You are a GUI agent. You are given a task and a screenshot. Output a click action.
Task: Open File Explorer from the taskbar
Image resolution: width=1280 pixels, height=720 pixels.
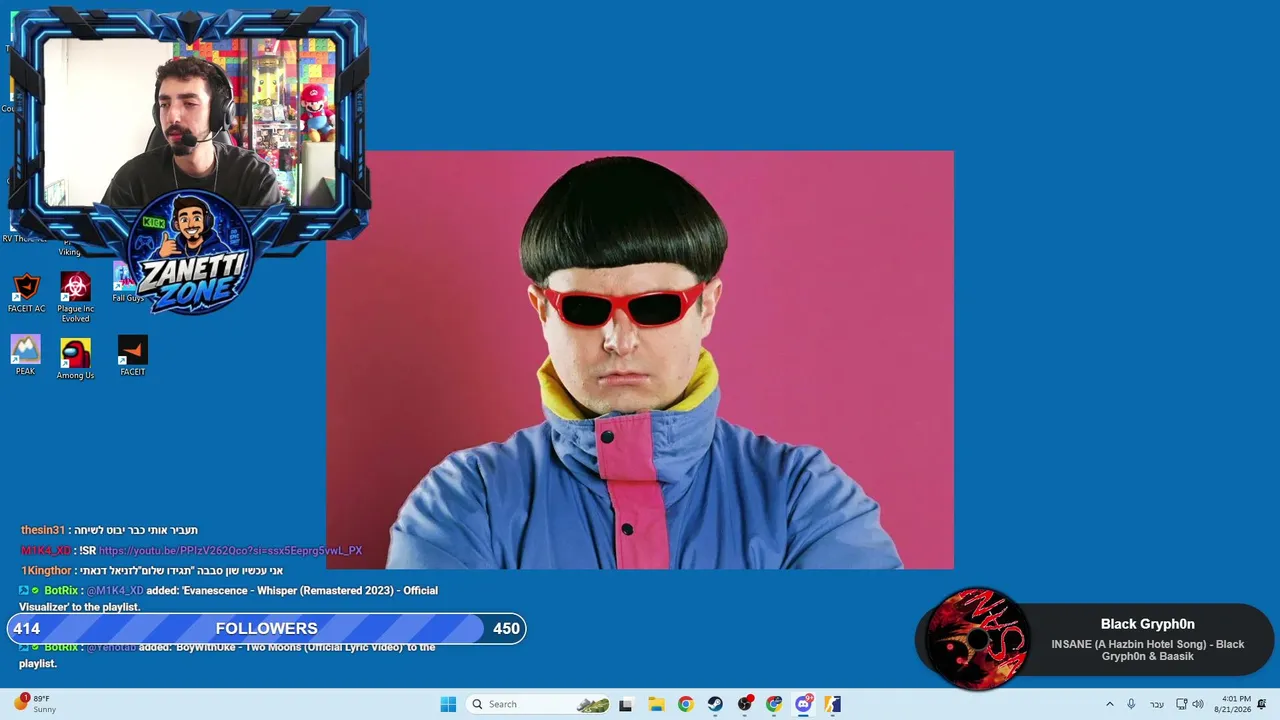coord(656,704)
